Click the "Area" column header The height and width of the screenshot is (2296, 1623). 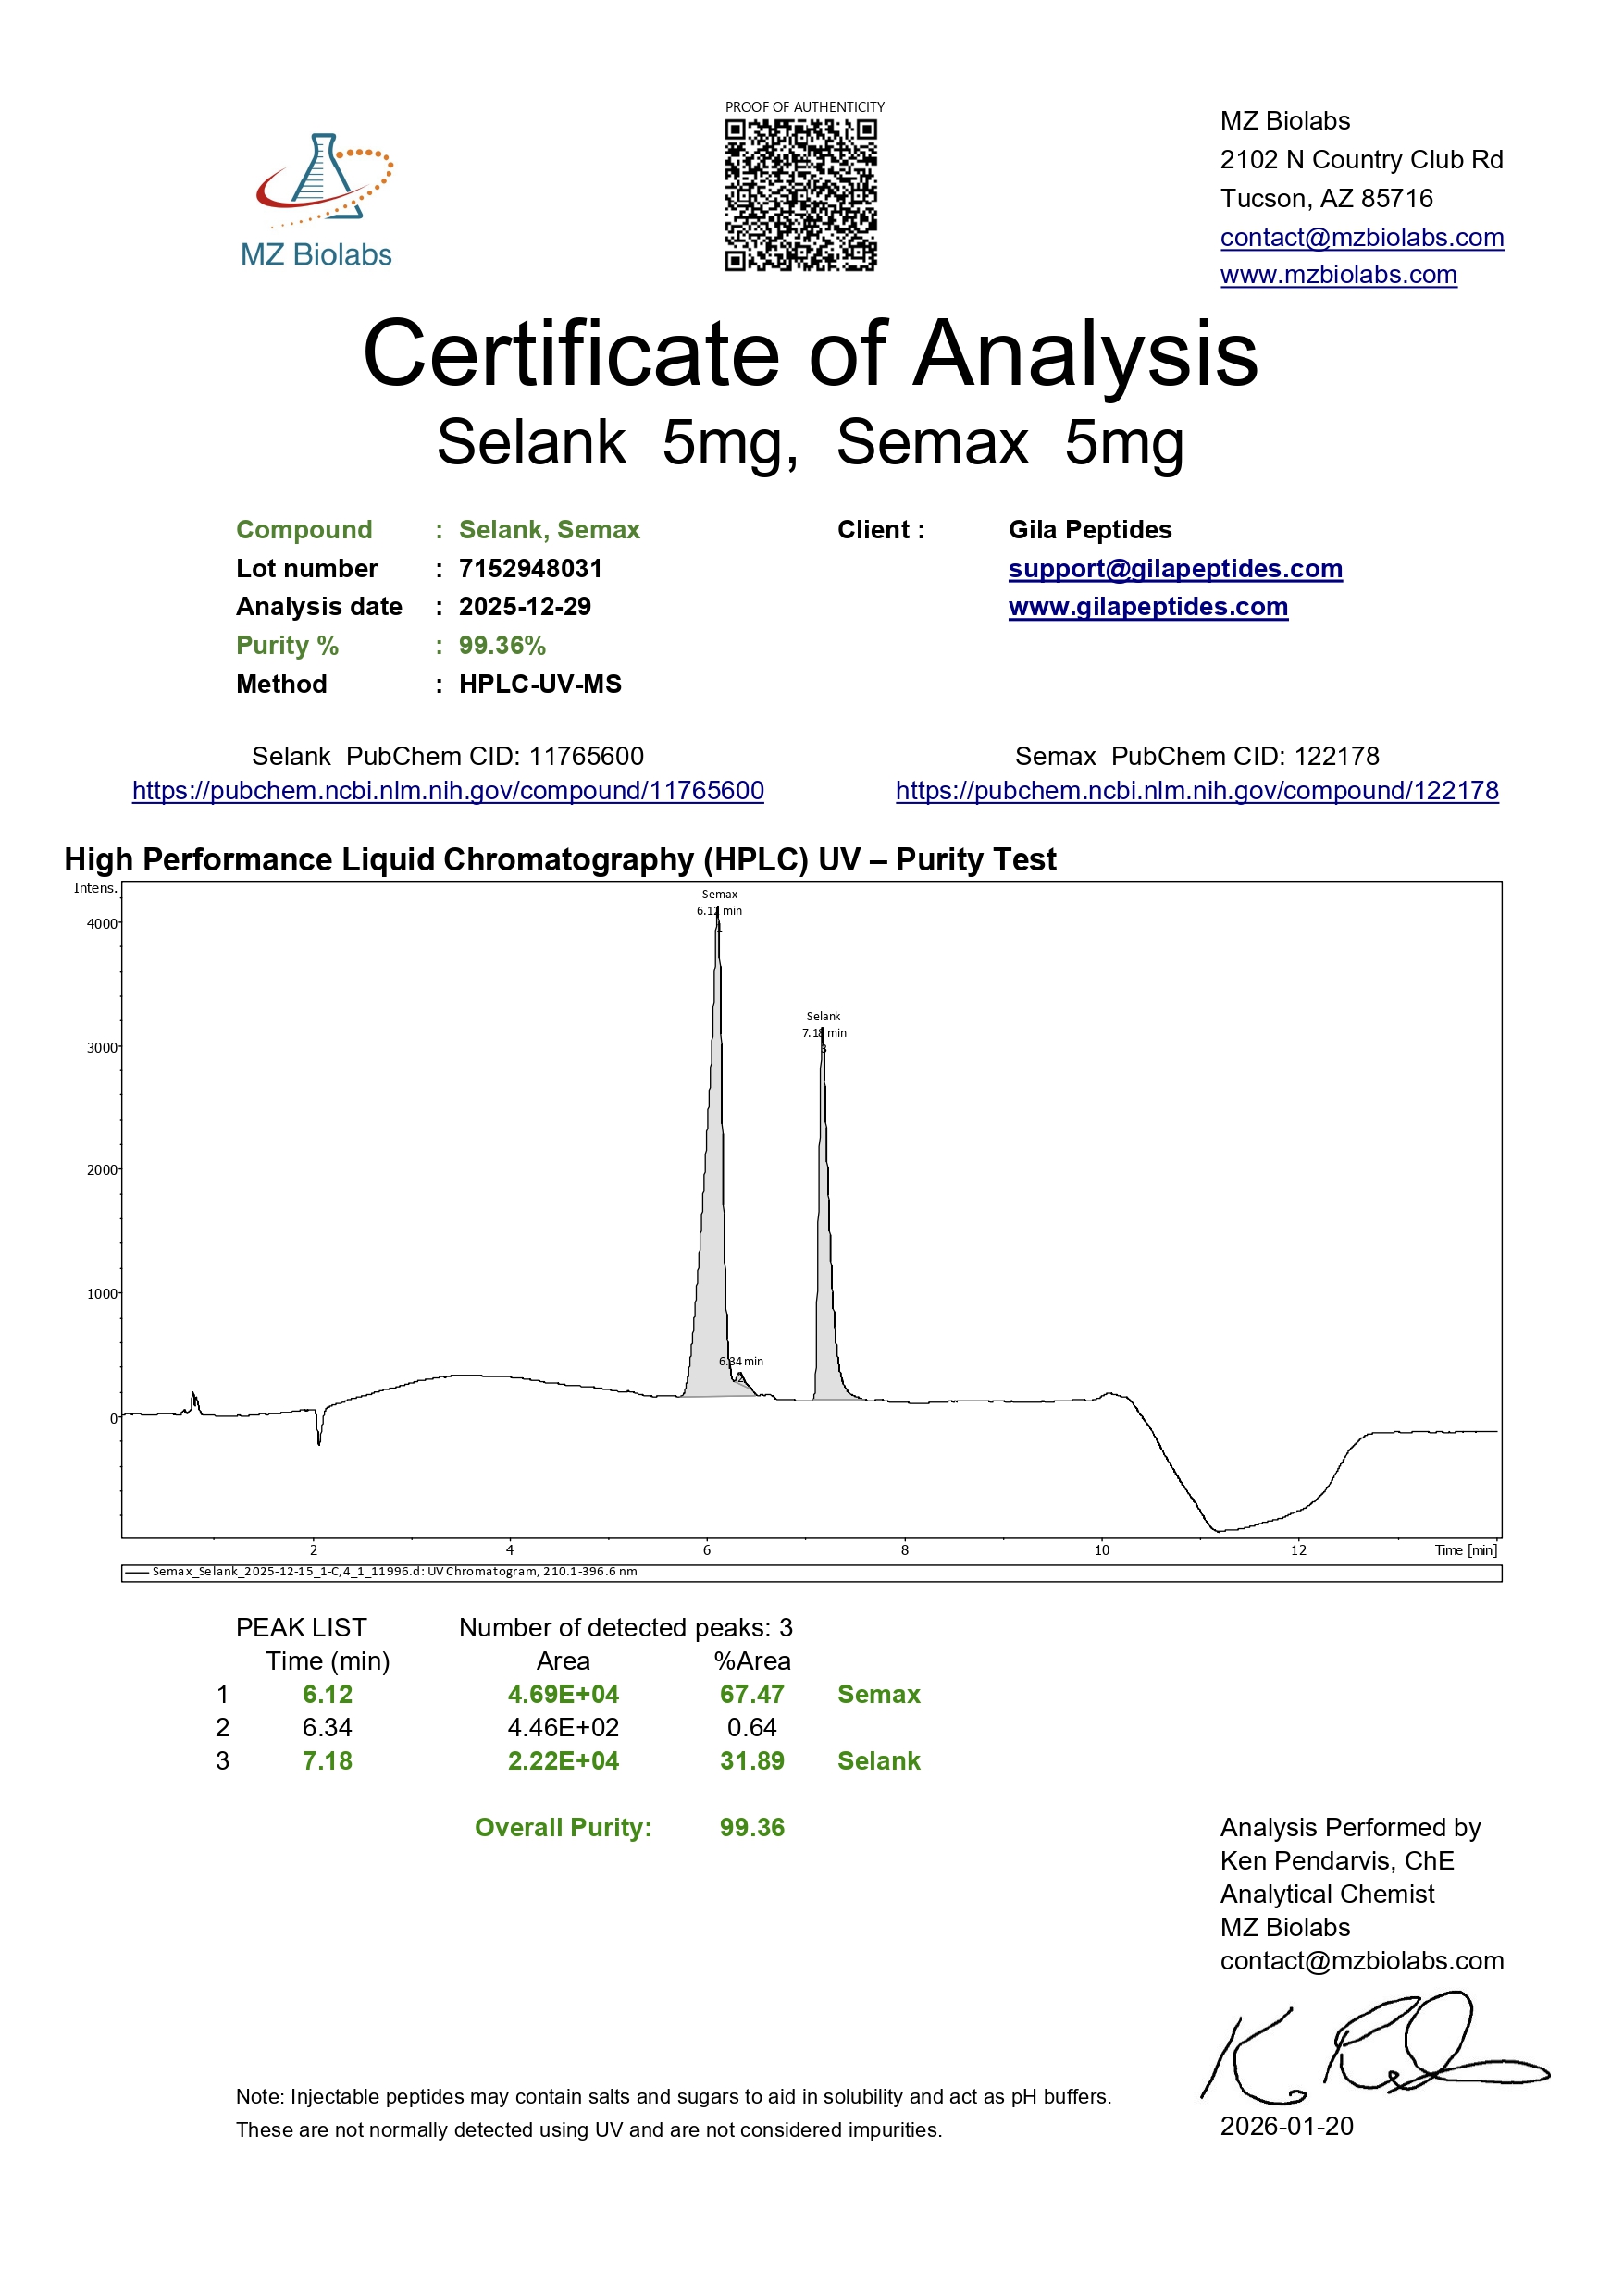pyautogui.click(x=563, y=1661)
